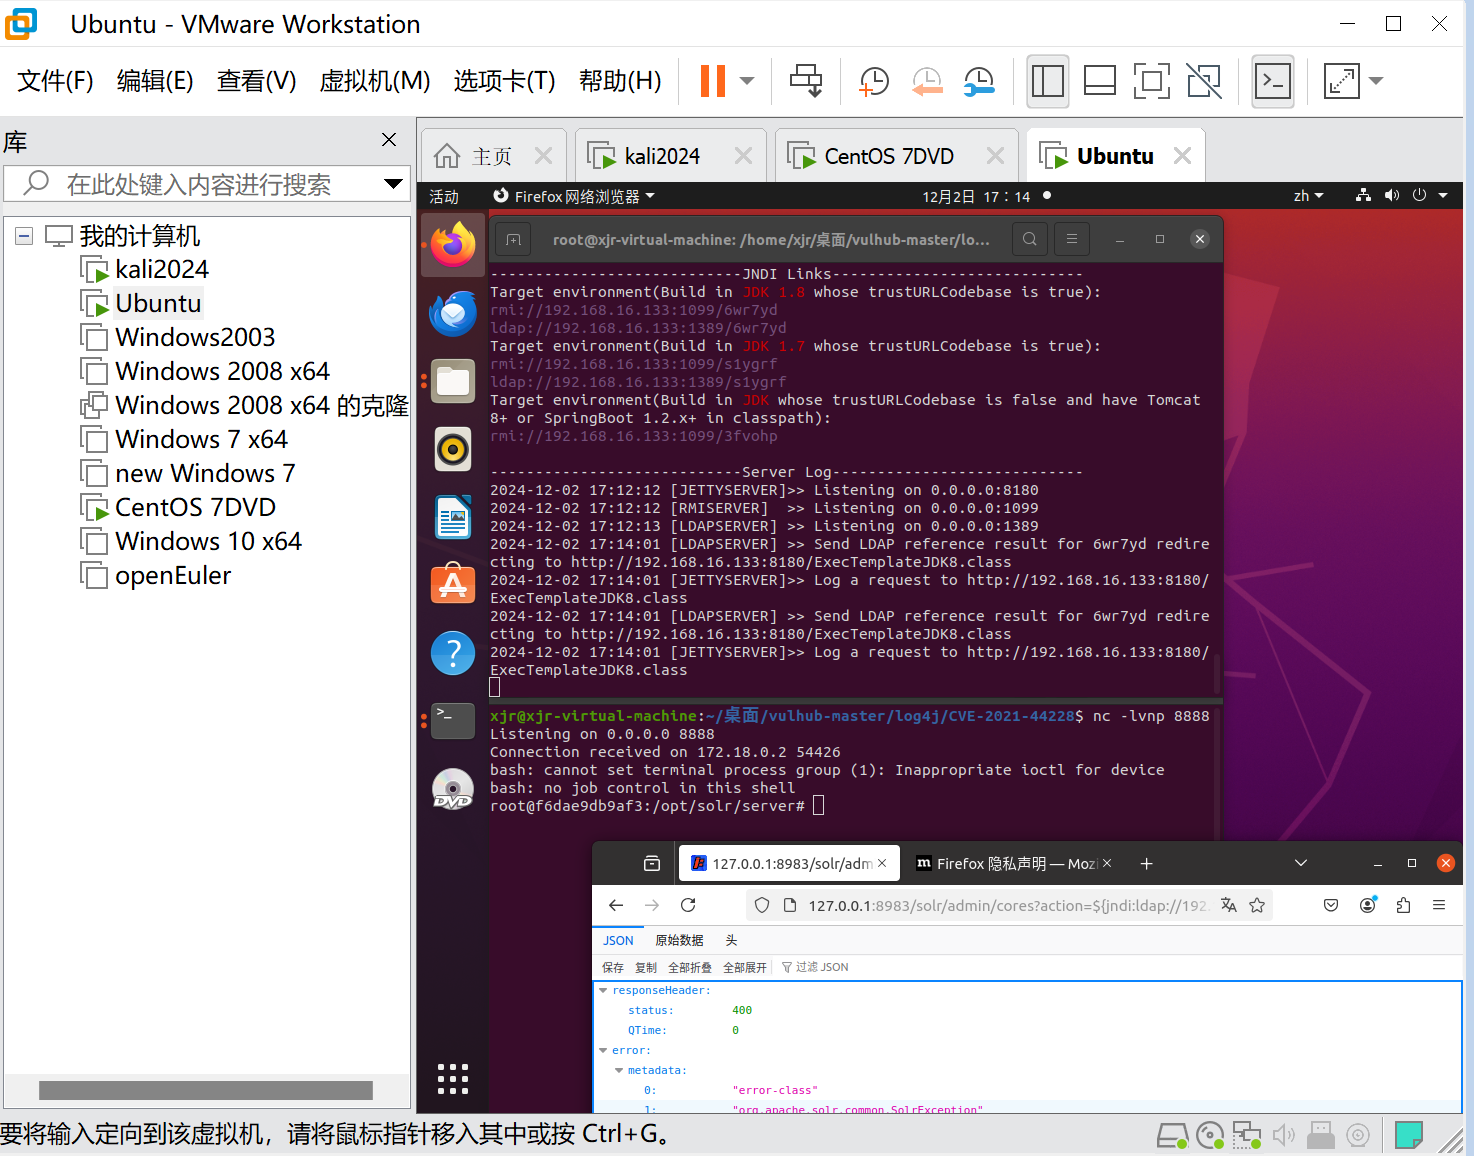
Task: Add new tab in the terminal window
Action: (x=513, y=239)
